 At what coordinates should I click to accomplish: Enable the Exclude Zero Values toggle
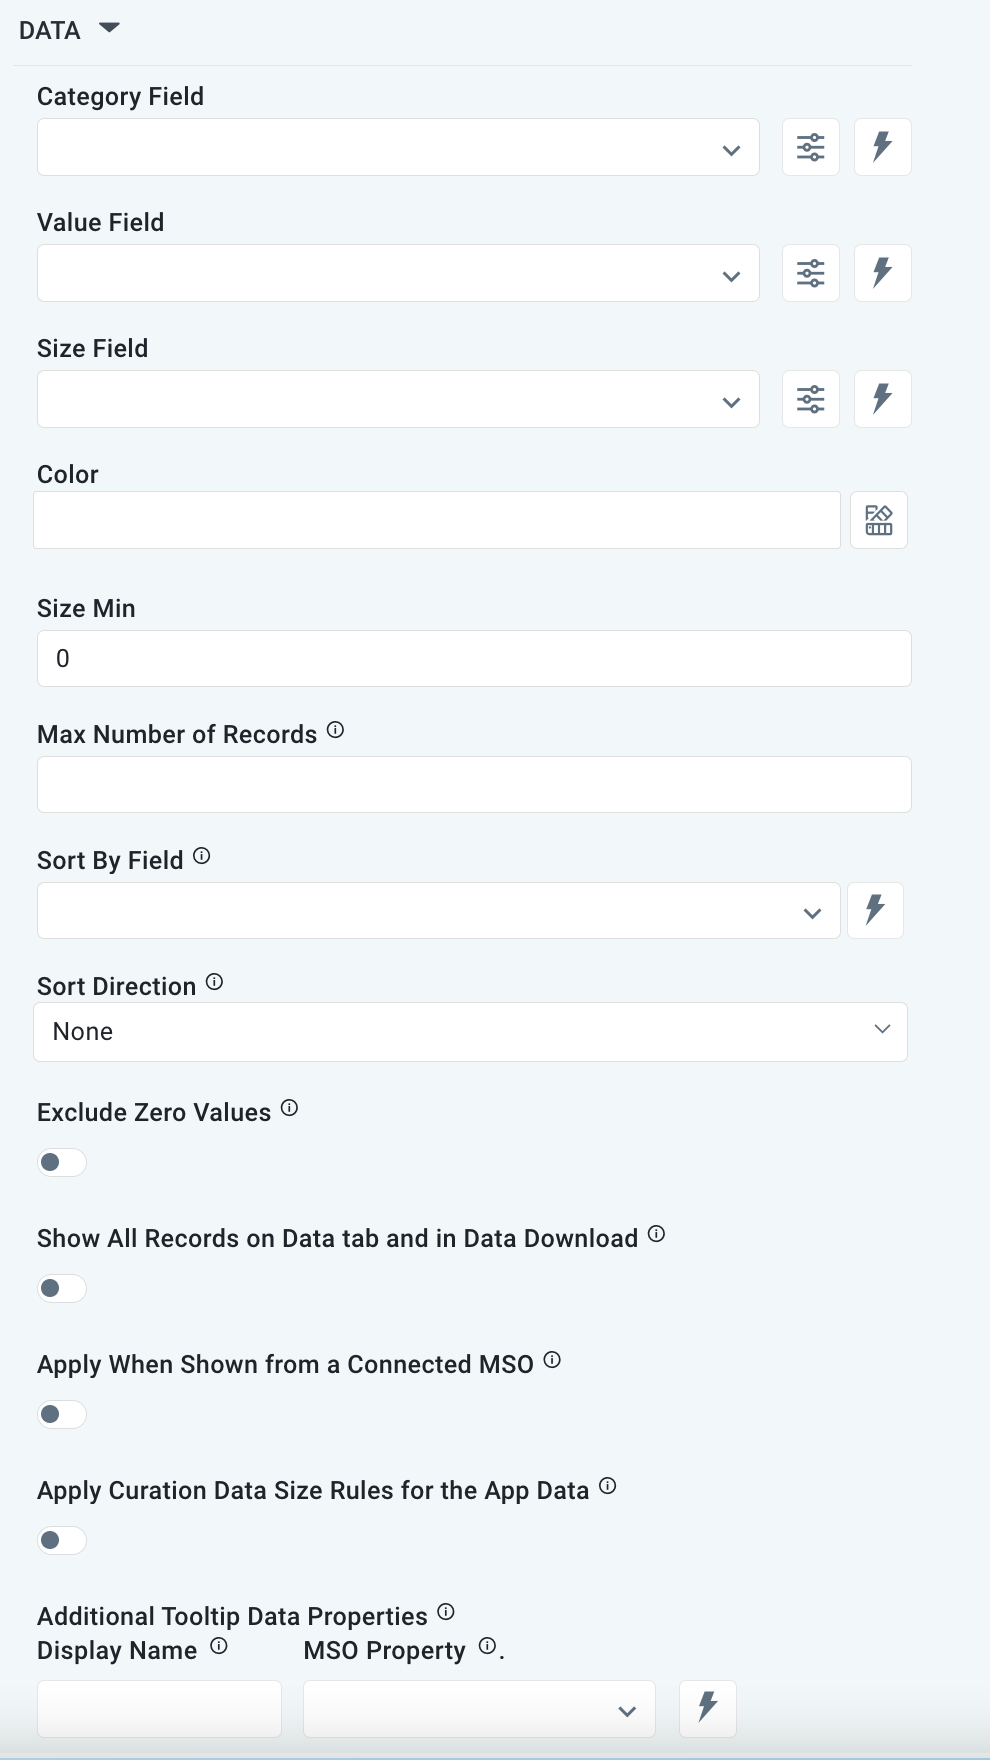pos(61,1162)
